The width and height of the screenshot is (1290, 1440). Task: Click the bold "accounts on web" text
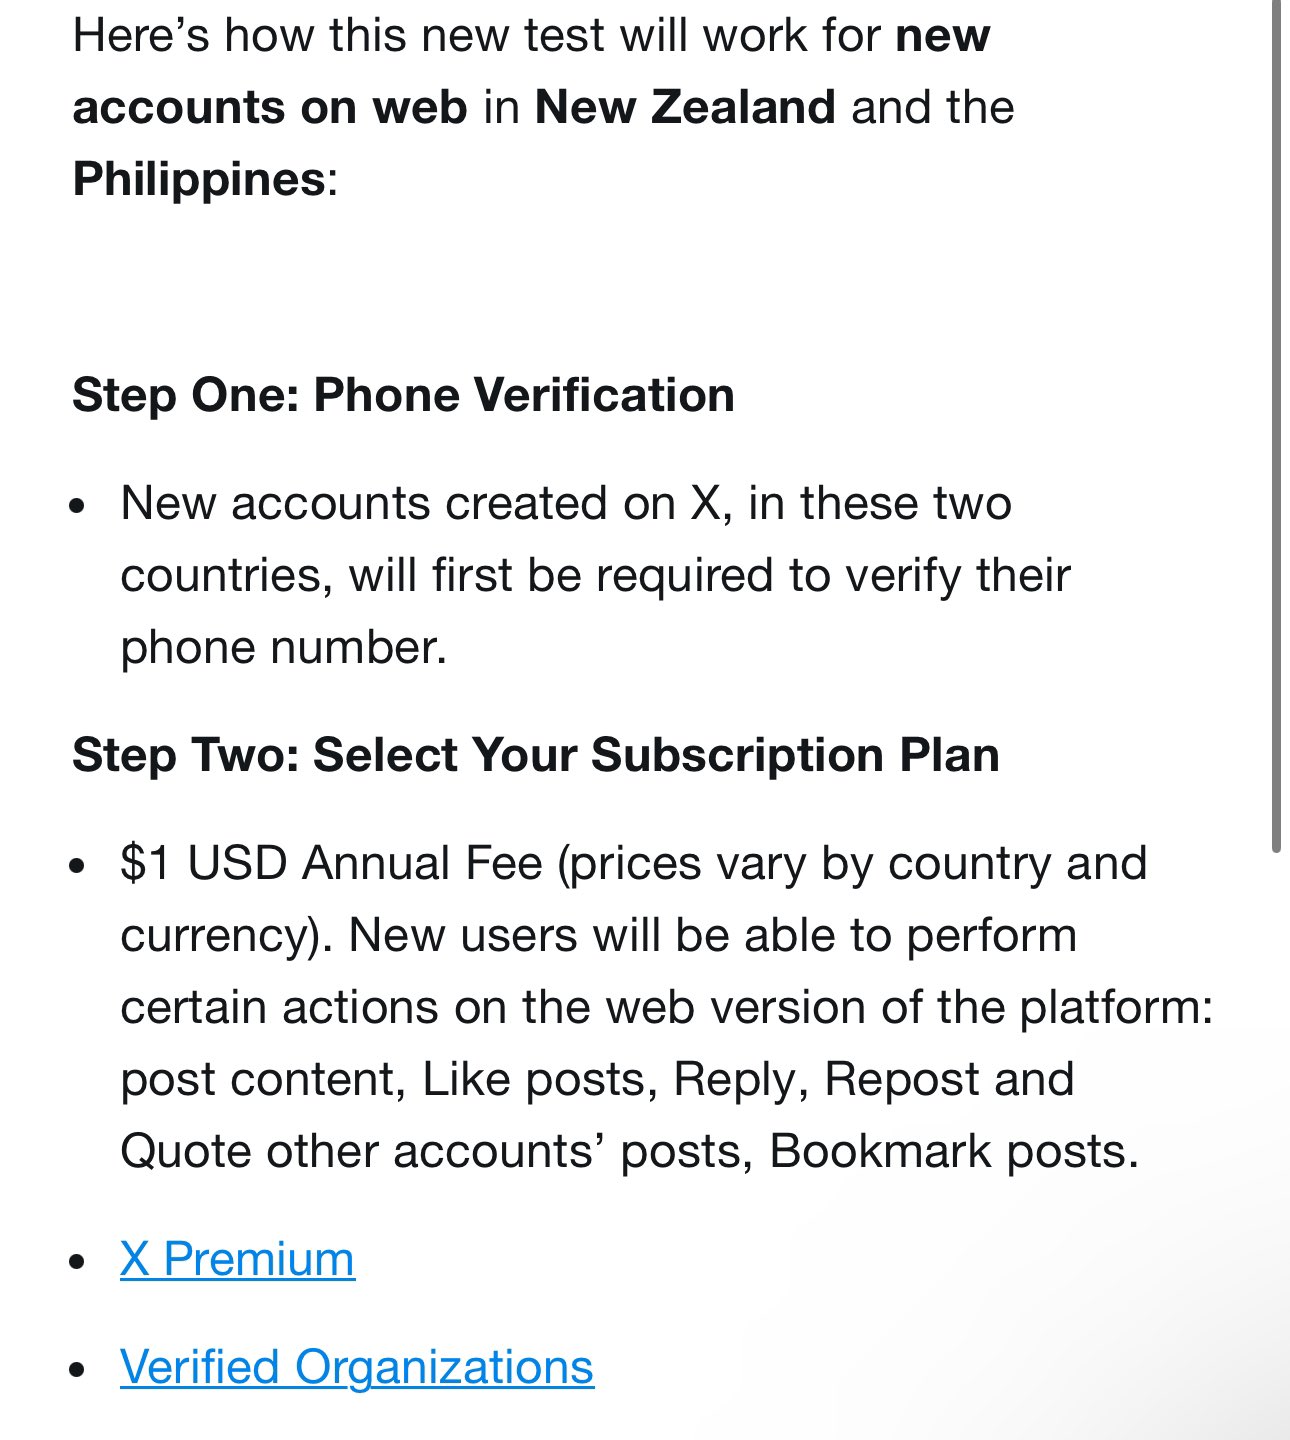pyautogui.click(x=270, y=107)
